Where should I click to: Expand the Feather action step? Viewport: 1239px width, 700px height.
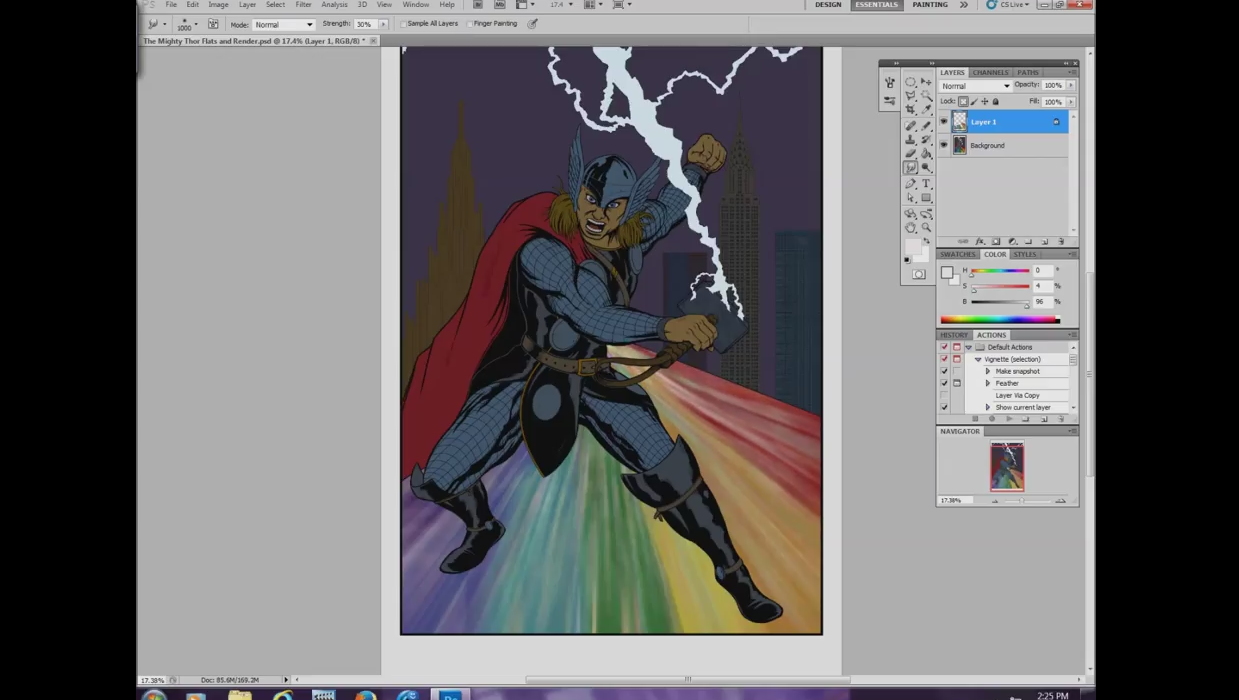coord(988,383)
